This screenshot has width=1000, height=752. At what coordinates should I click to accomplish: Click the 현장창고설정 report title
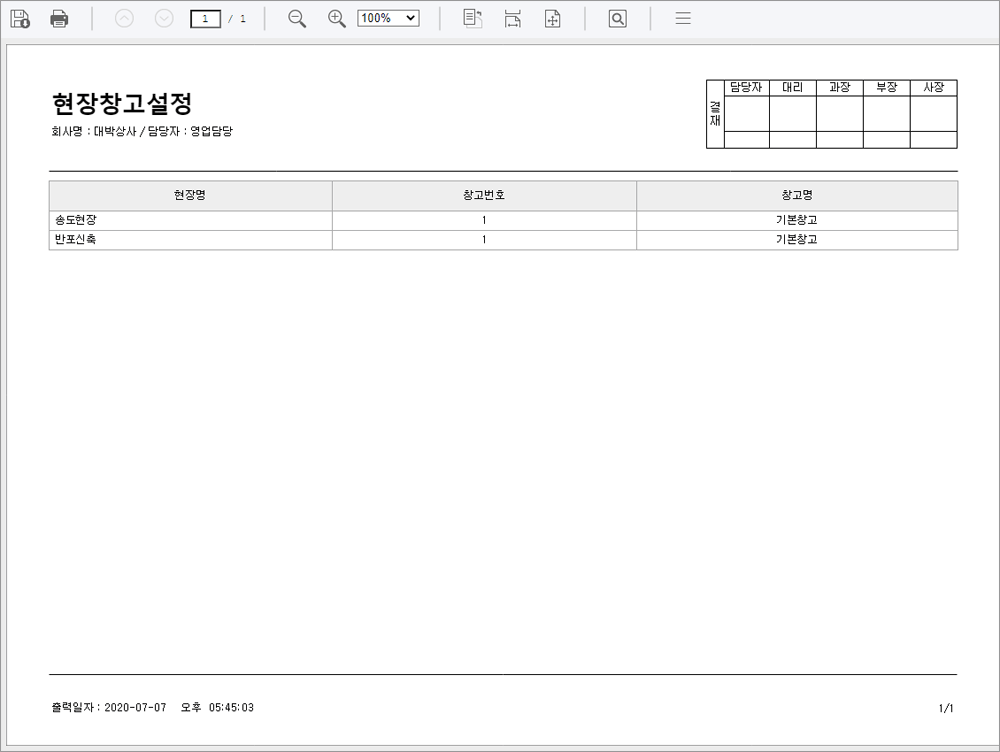click(x=121, y=103)
